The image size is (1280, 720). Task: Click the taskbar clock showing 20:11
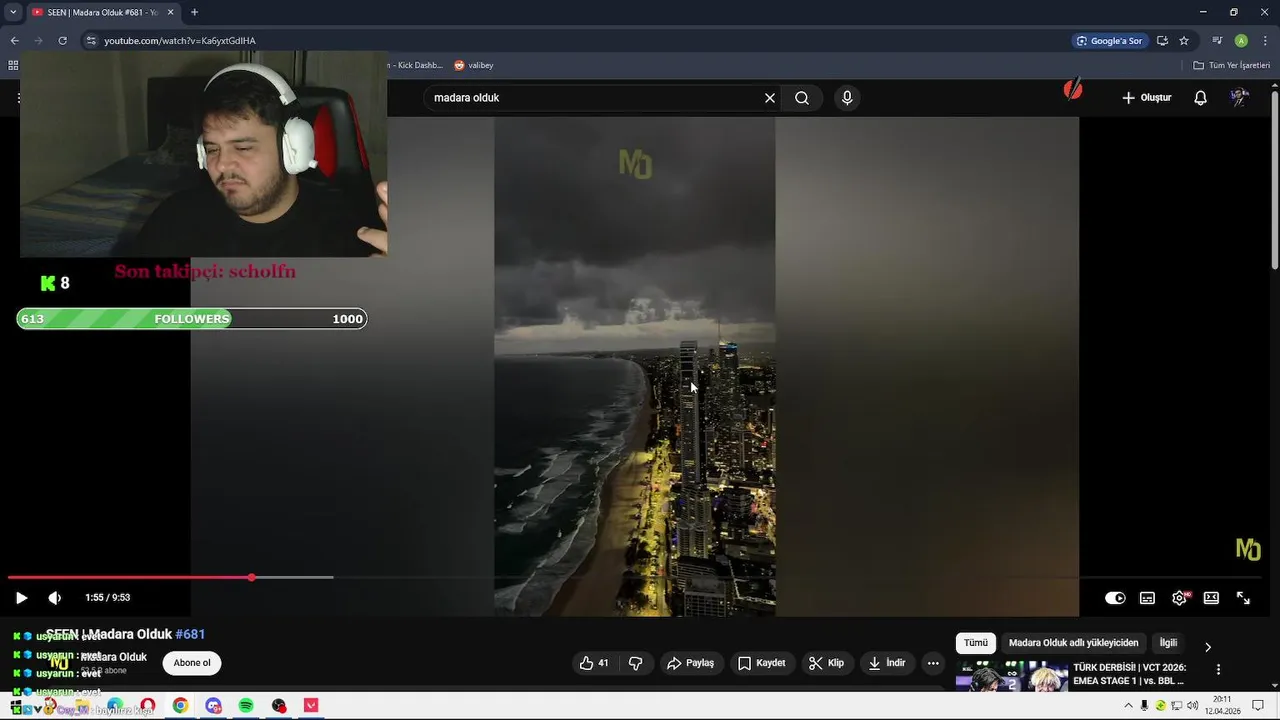click(1222, 705)
